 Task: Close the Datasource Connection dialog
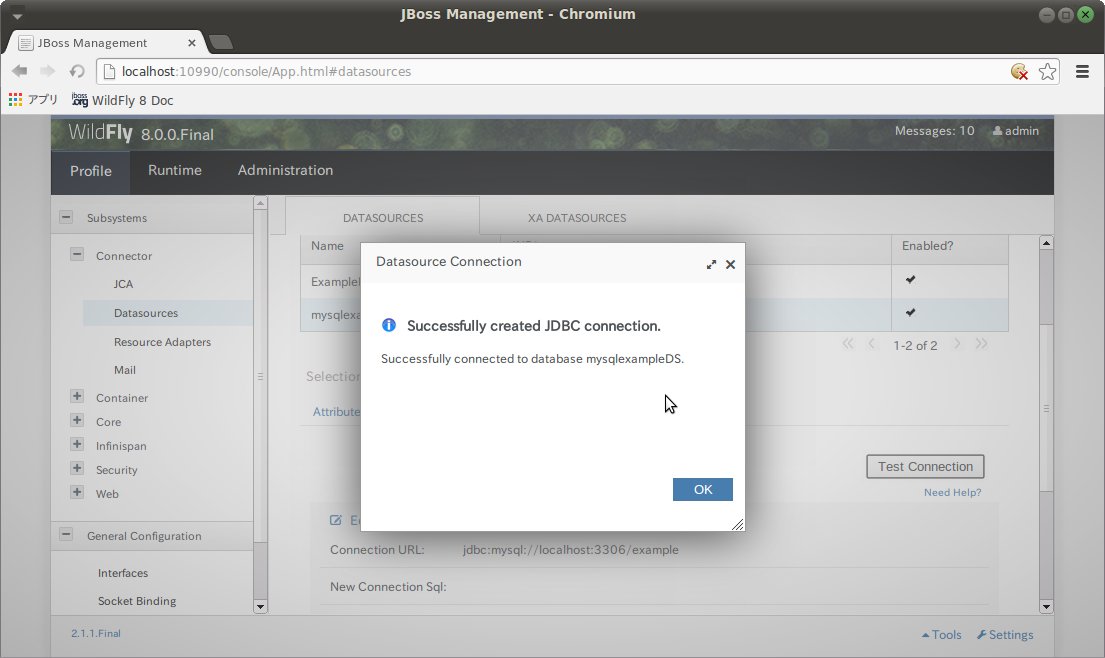point(730,264)
